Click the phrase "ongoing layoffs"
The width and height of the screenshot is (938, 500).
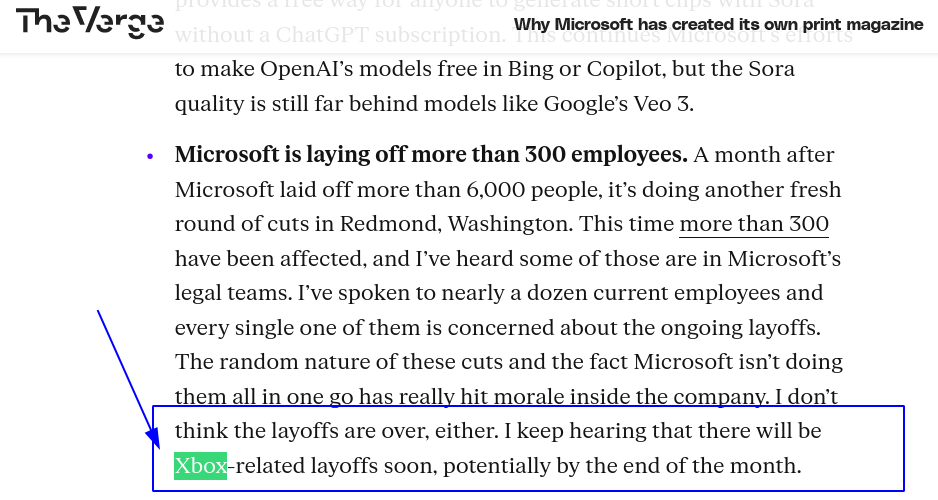(x=740, y=328)
